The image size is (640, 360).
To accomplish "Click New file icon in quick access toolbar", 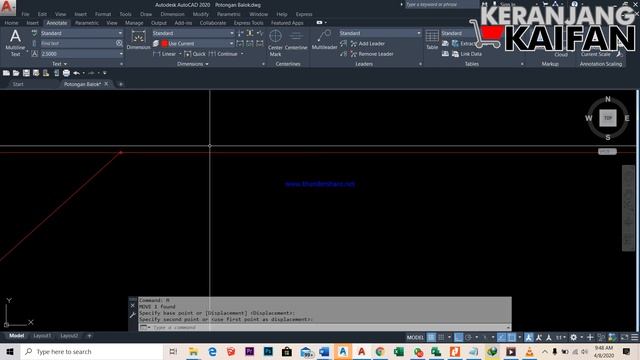I will point(6,73).
